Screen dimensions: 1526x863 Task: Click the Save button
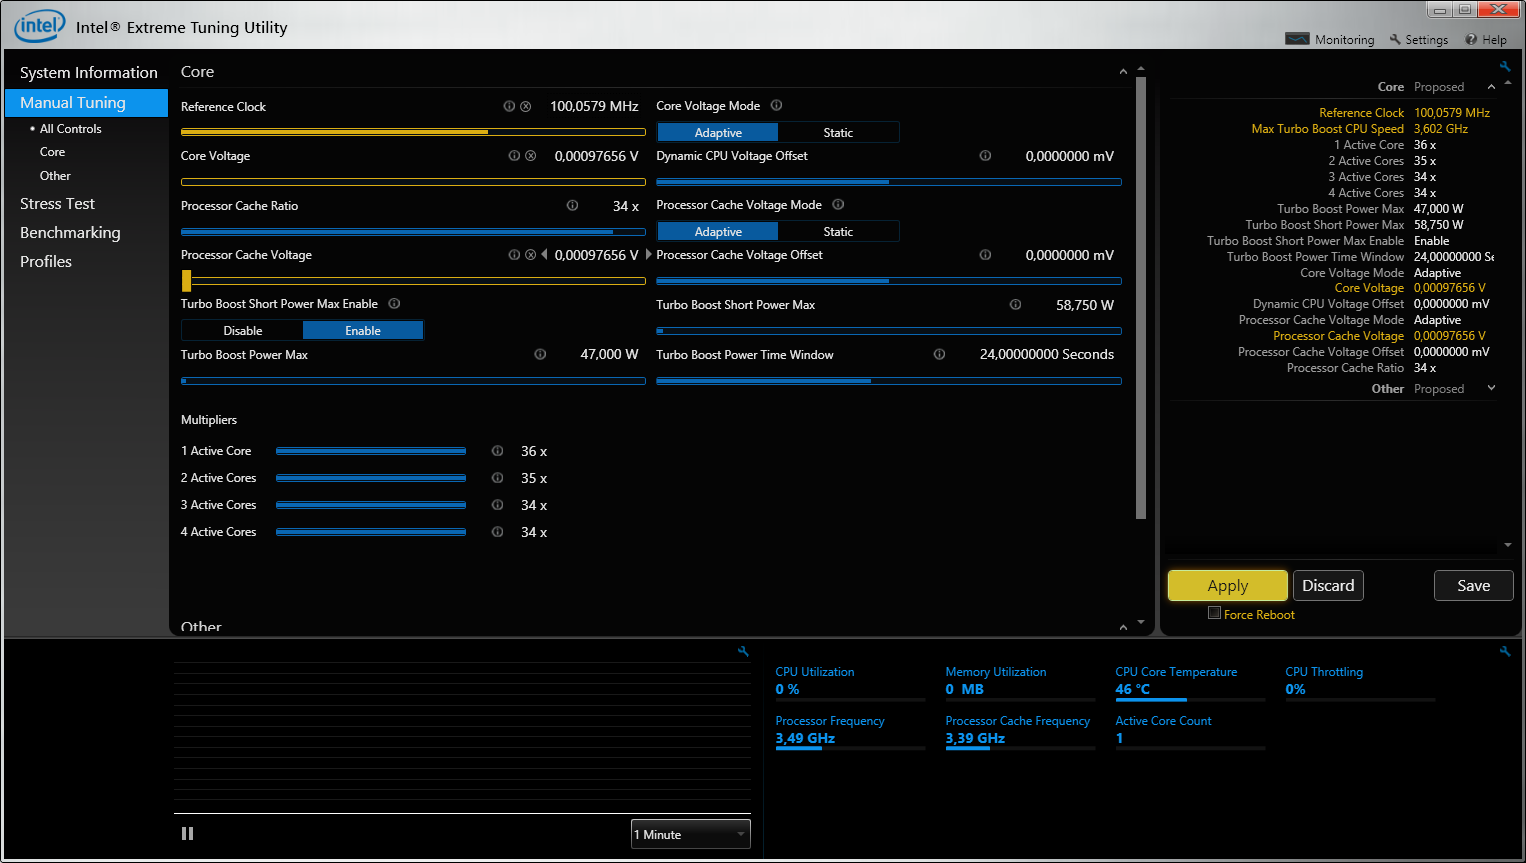[1474, 586]
